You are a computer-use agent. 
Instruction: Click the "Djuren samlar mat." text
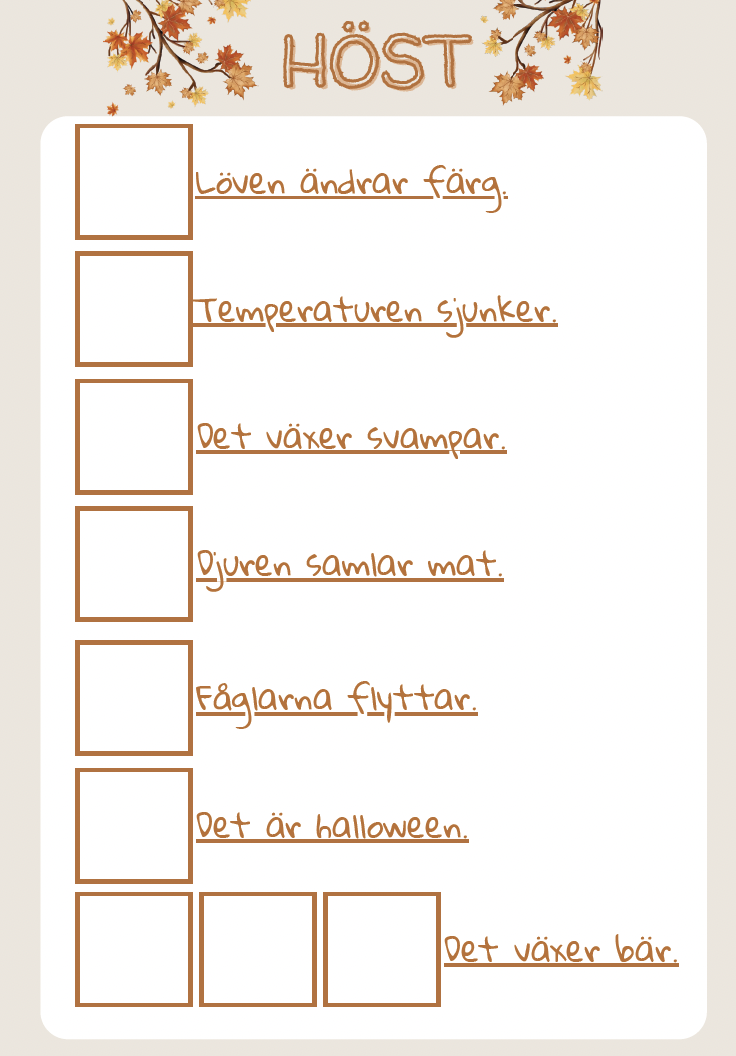350,566
